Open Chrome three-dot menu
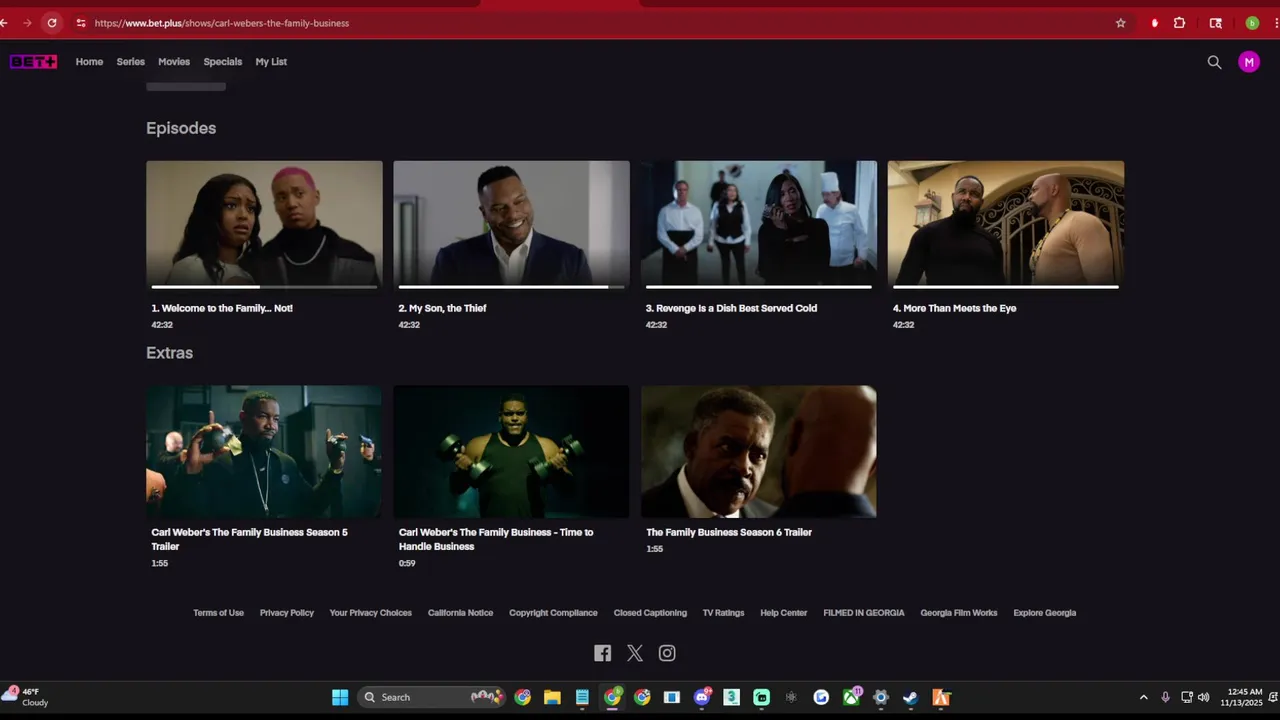Image resolution: width=1280 pixels, height=720 pixels. 1276,23
